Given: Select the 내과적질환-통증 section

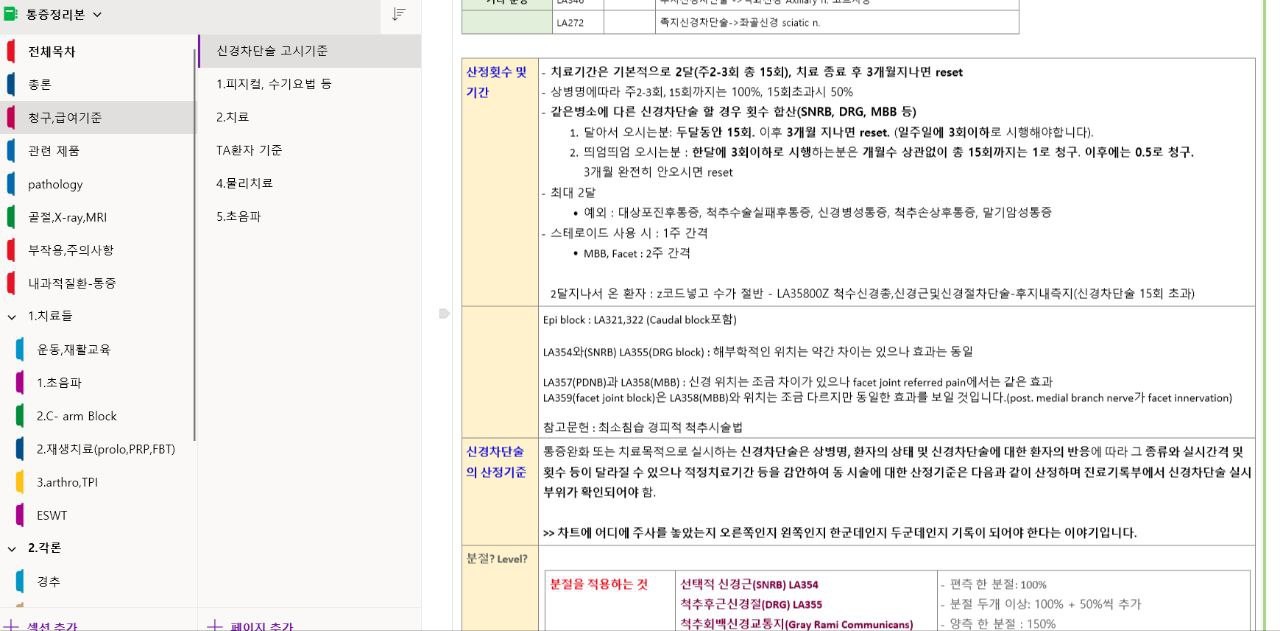Looking at the screenshot, I should pyautogui.click(x=73, y=282).
